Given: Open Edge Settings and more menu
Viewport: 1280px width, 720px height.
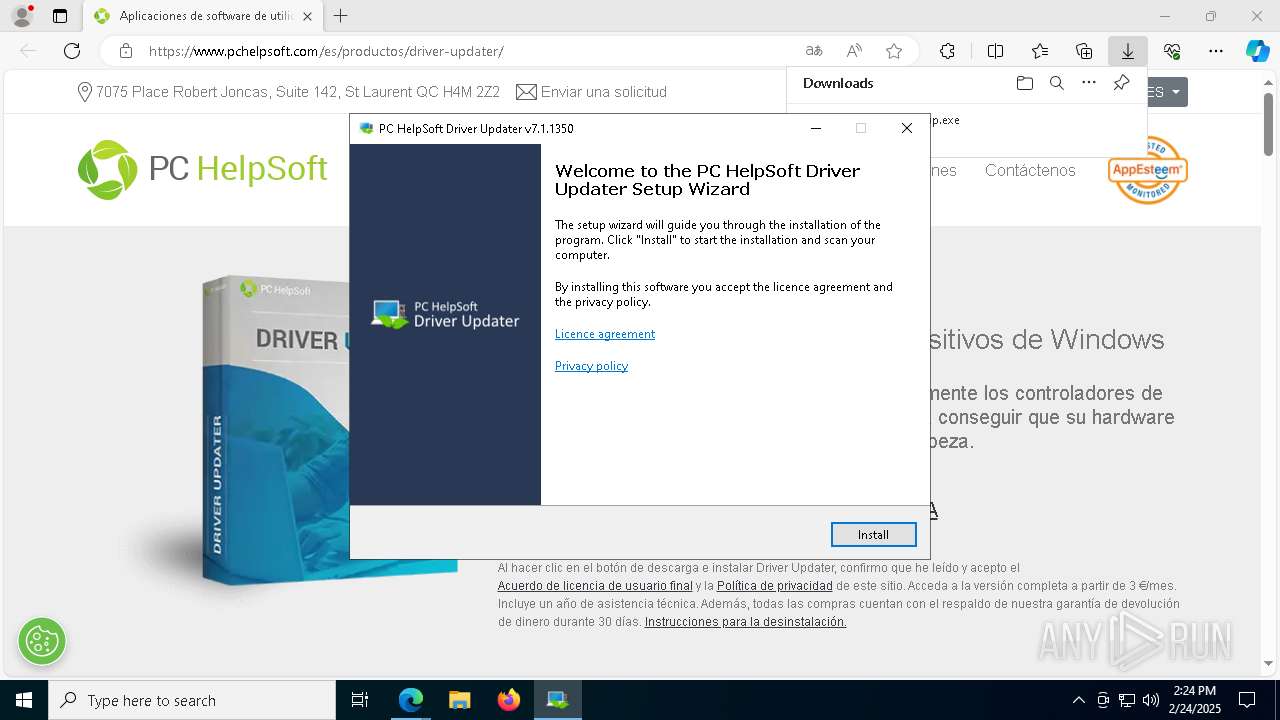Looking at the screenshot, I should 1216,51.
